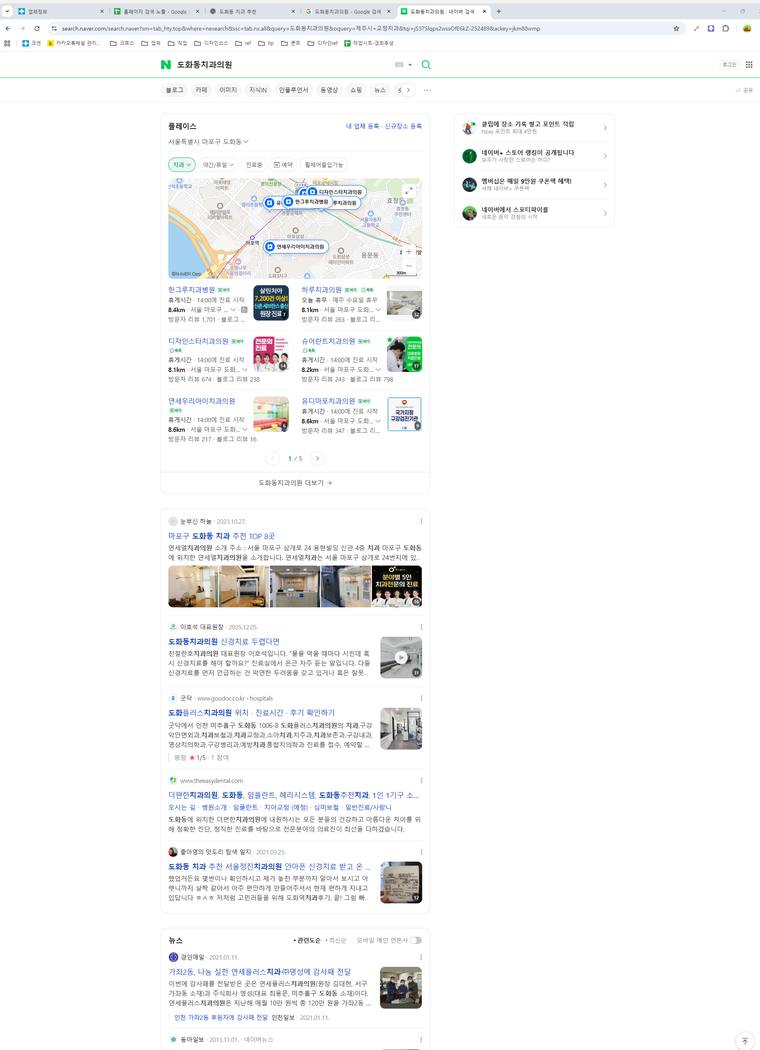Toggle the 예약 filter chip
The image size is (760, 1050).
tap(283, 164)
